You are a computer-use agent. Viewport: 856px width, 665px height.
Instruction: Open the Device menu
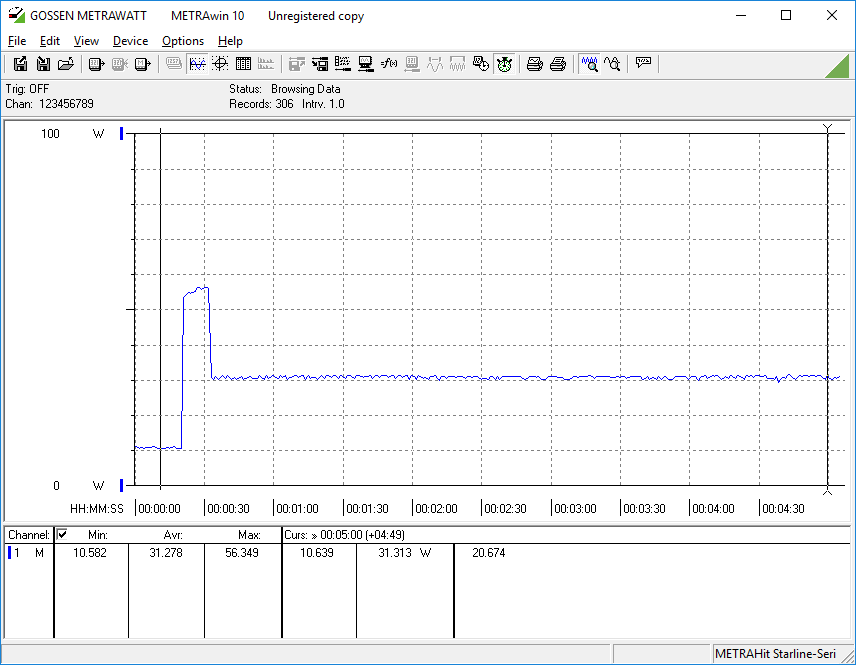[130, 41]
